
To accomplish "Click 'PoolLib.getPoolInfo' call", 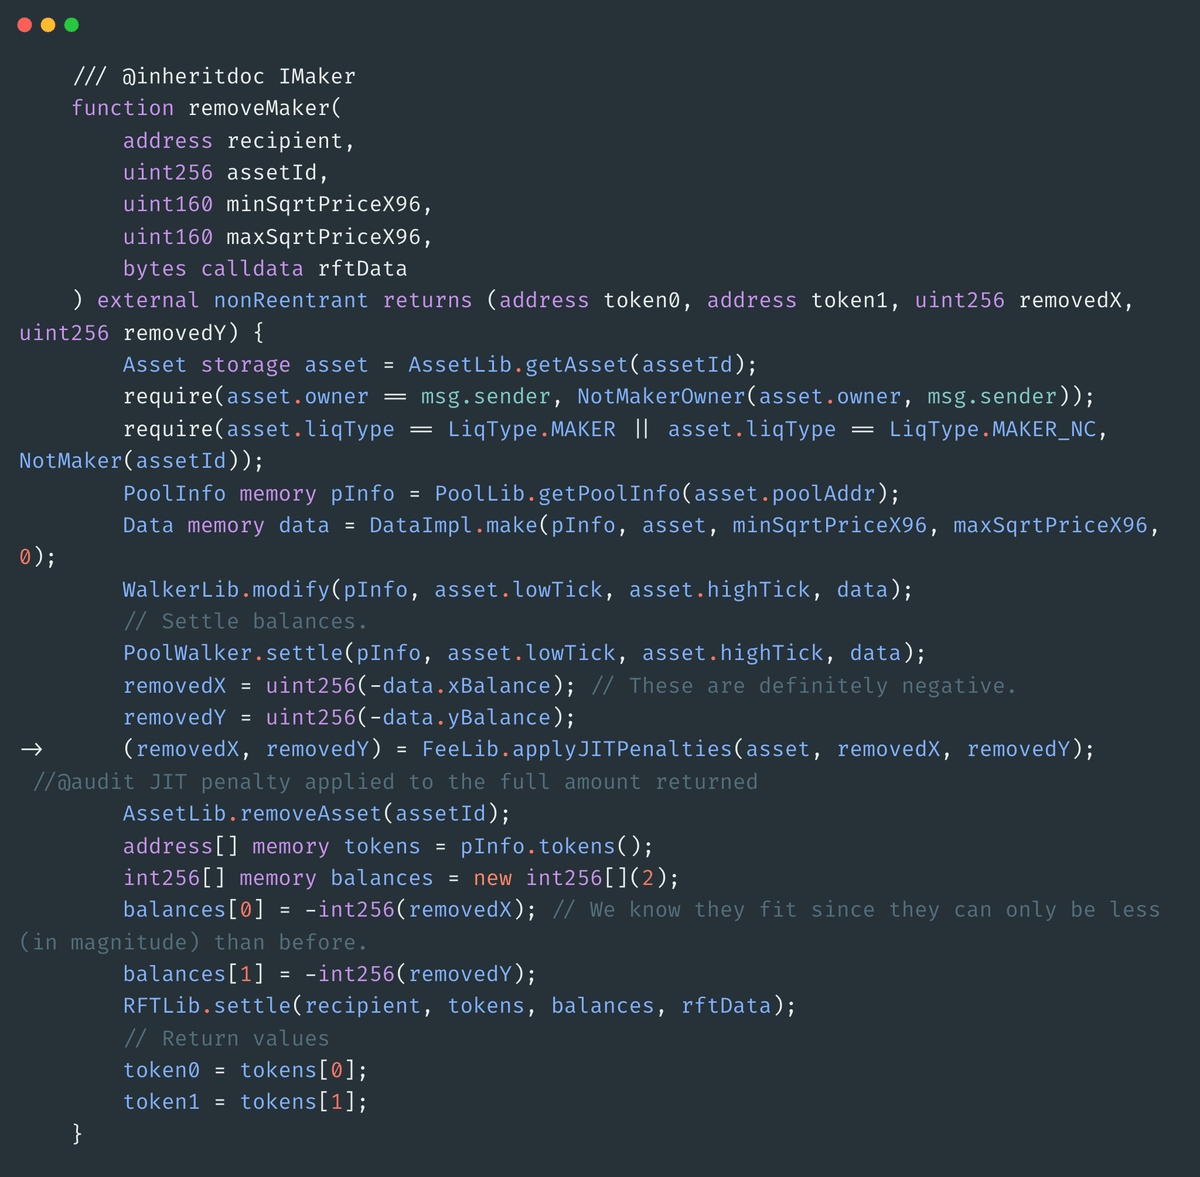I will pyautogui.click(x=557, y=494).
